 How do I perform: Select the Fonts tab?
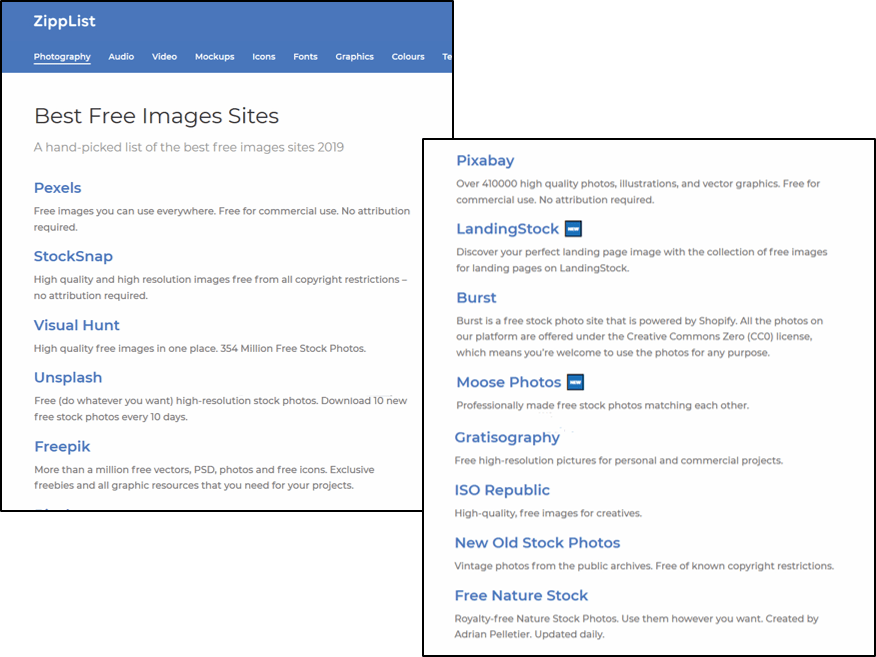(x=305, y=57)
